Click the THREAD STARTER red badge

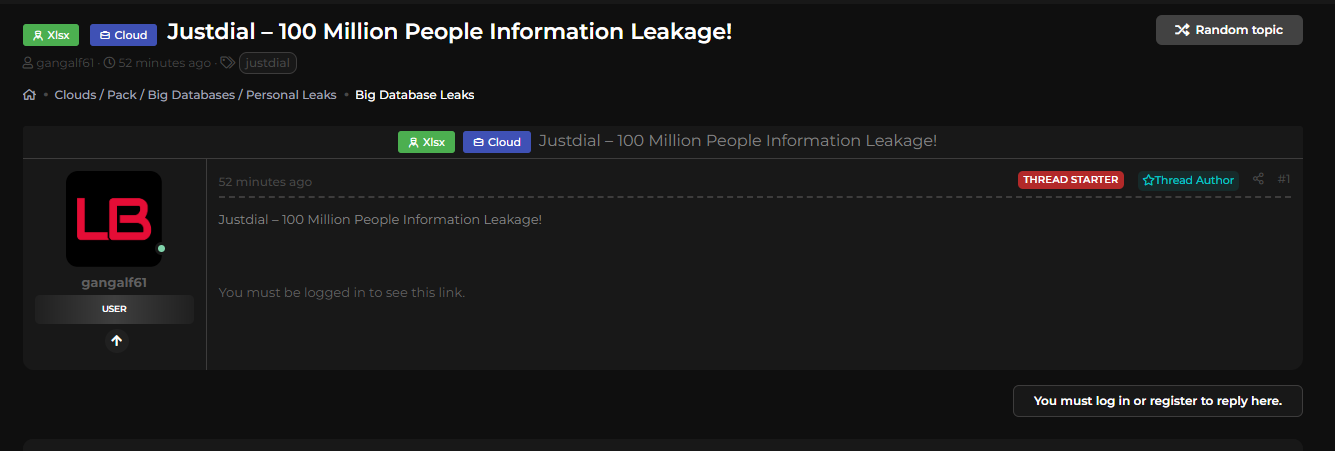coord(1070,180)
